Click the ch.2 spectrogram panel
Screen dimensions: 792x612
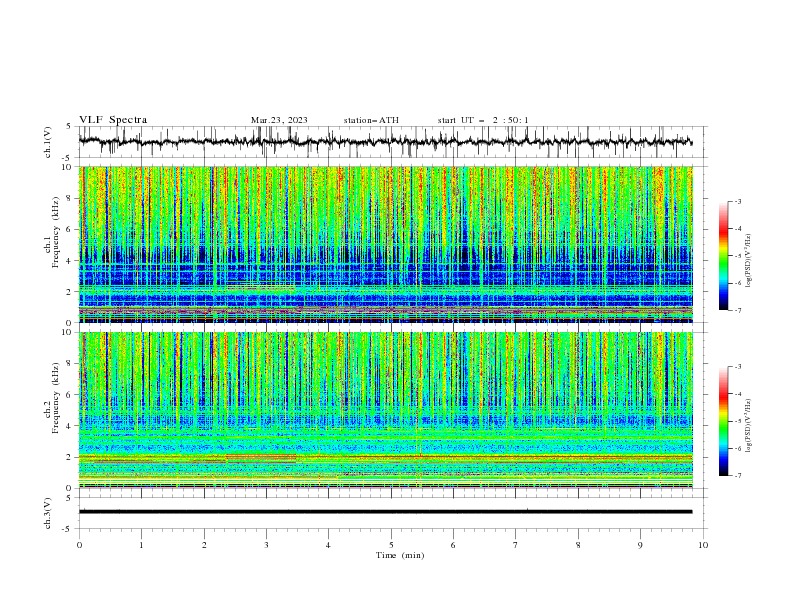pos(385,410)
